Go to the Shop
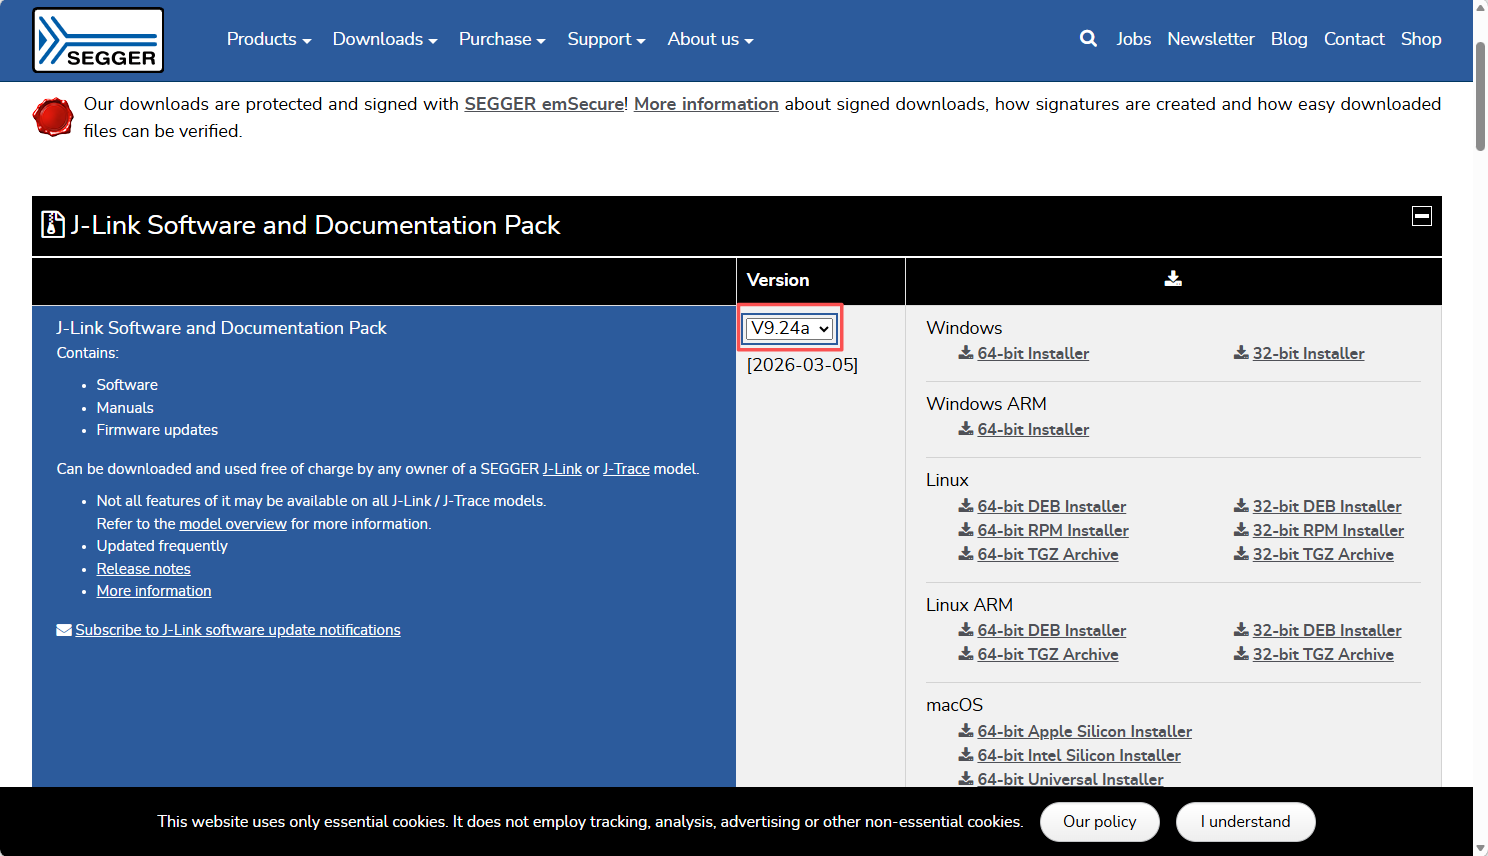 pos(1421,39)
